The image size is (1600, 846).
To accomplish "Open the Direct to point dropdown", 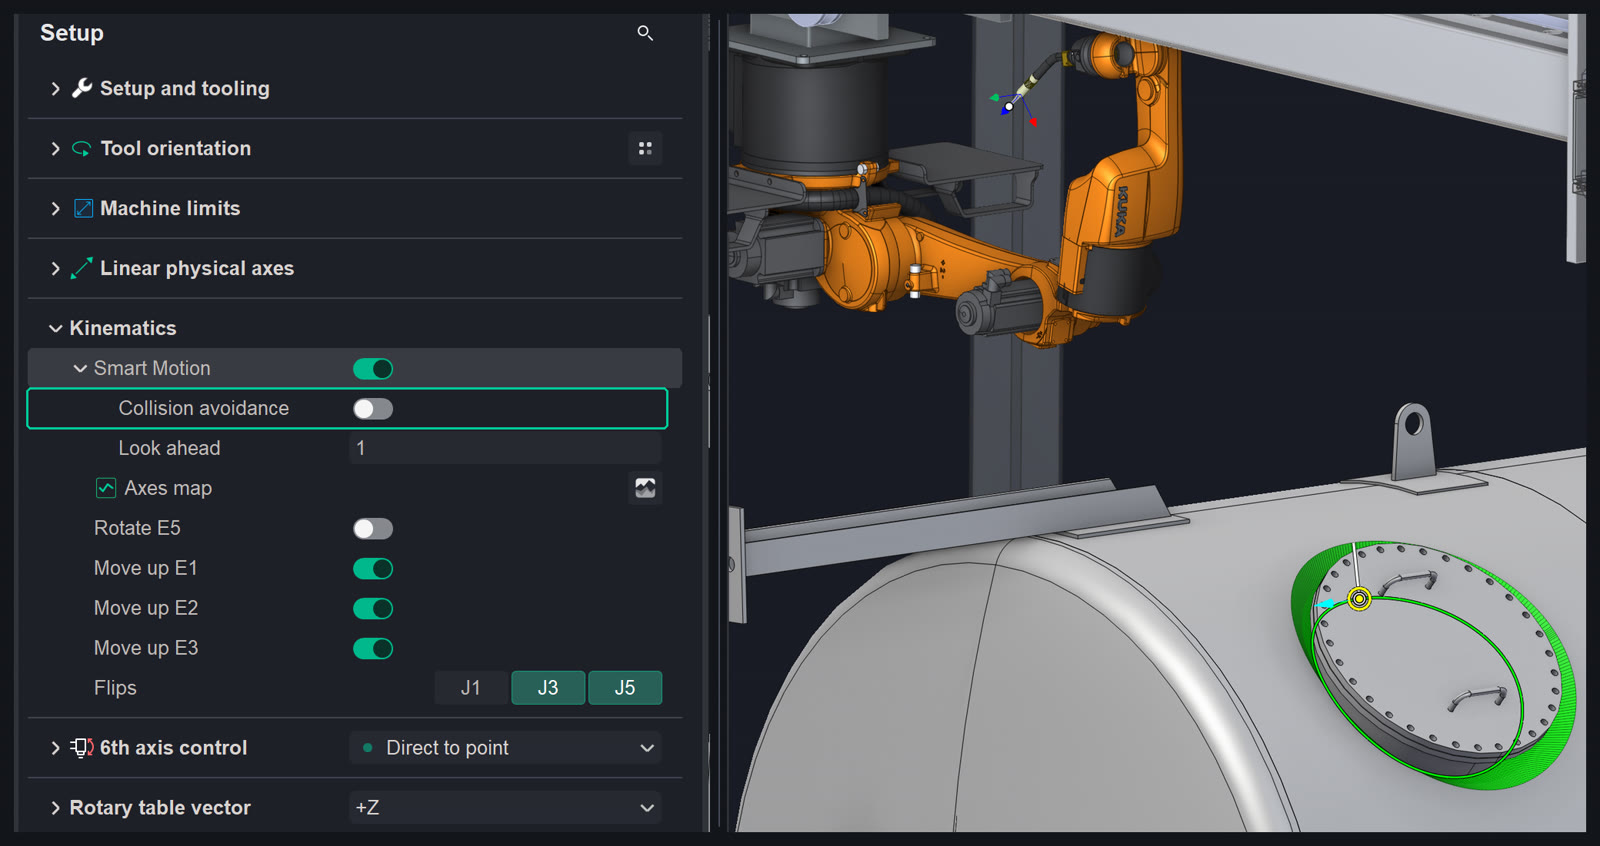I will pyautogui.click(x=505, y=748).
